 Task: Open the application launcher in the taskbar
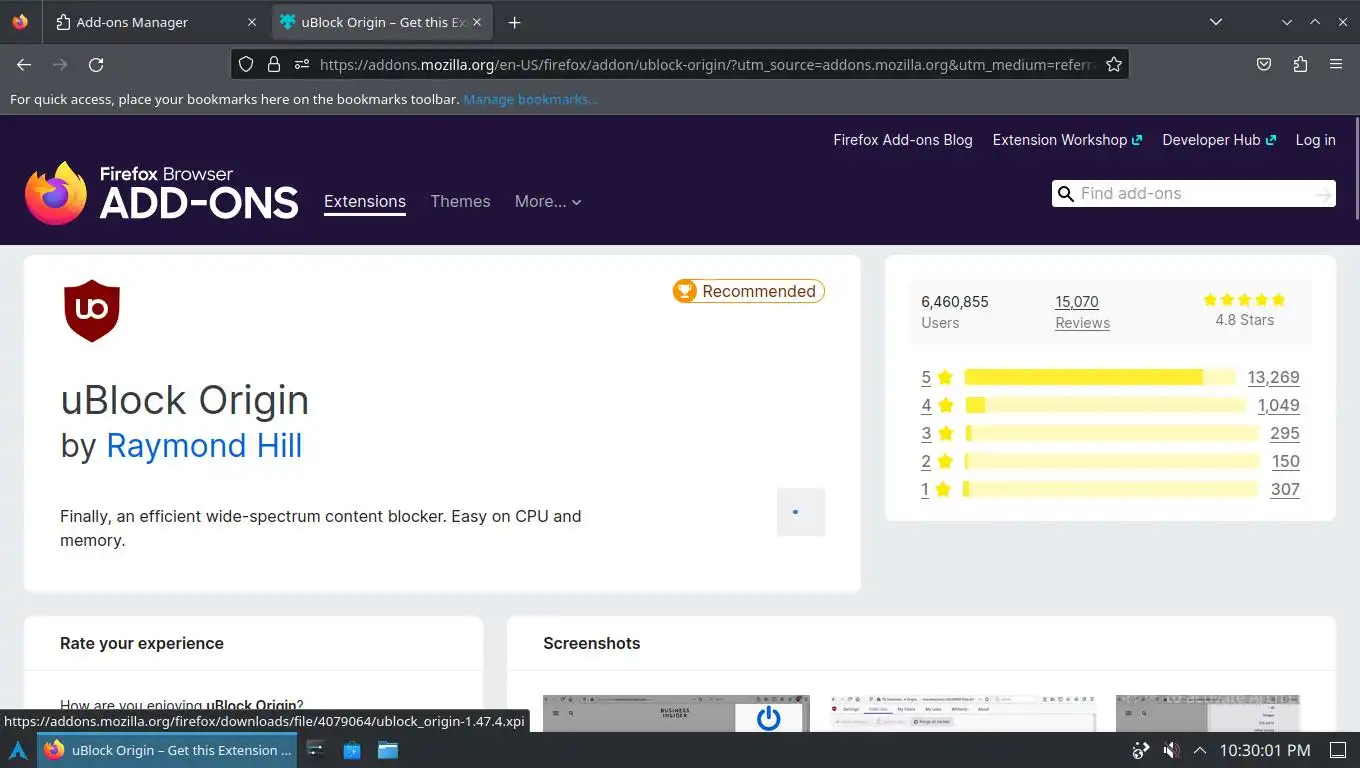tap(18, 750)
